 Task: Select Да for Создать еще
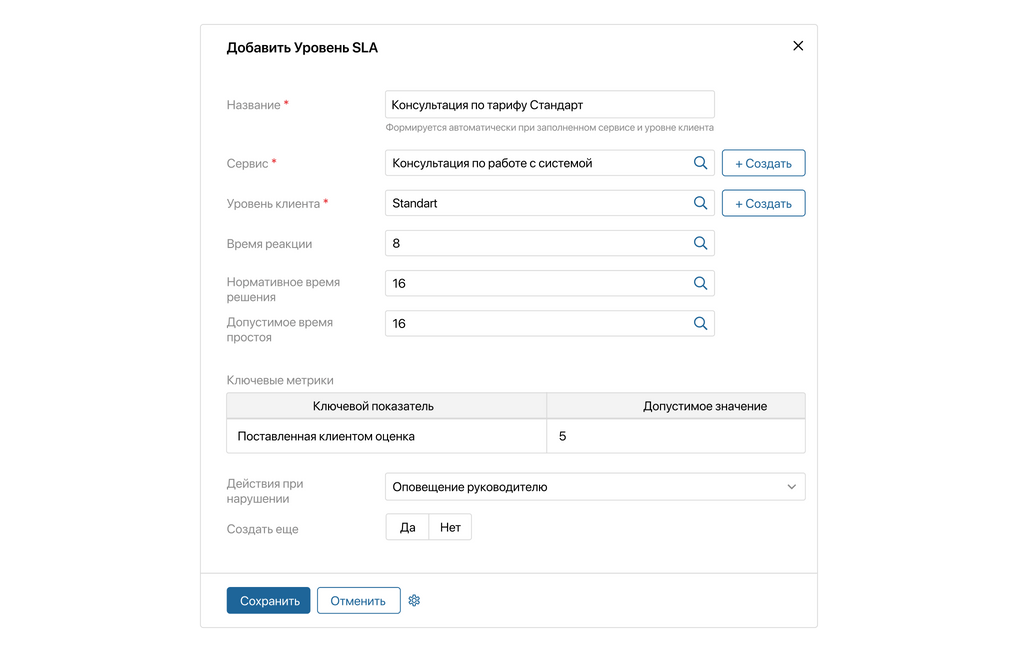point(407,527)
